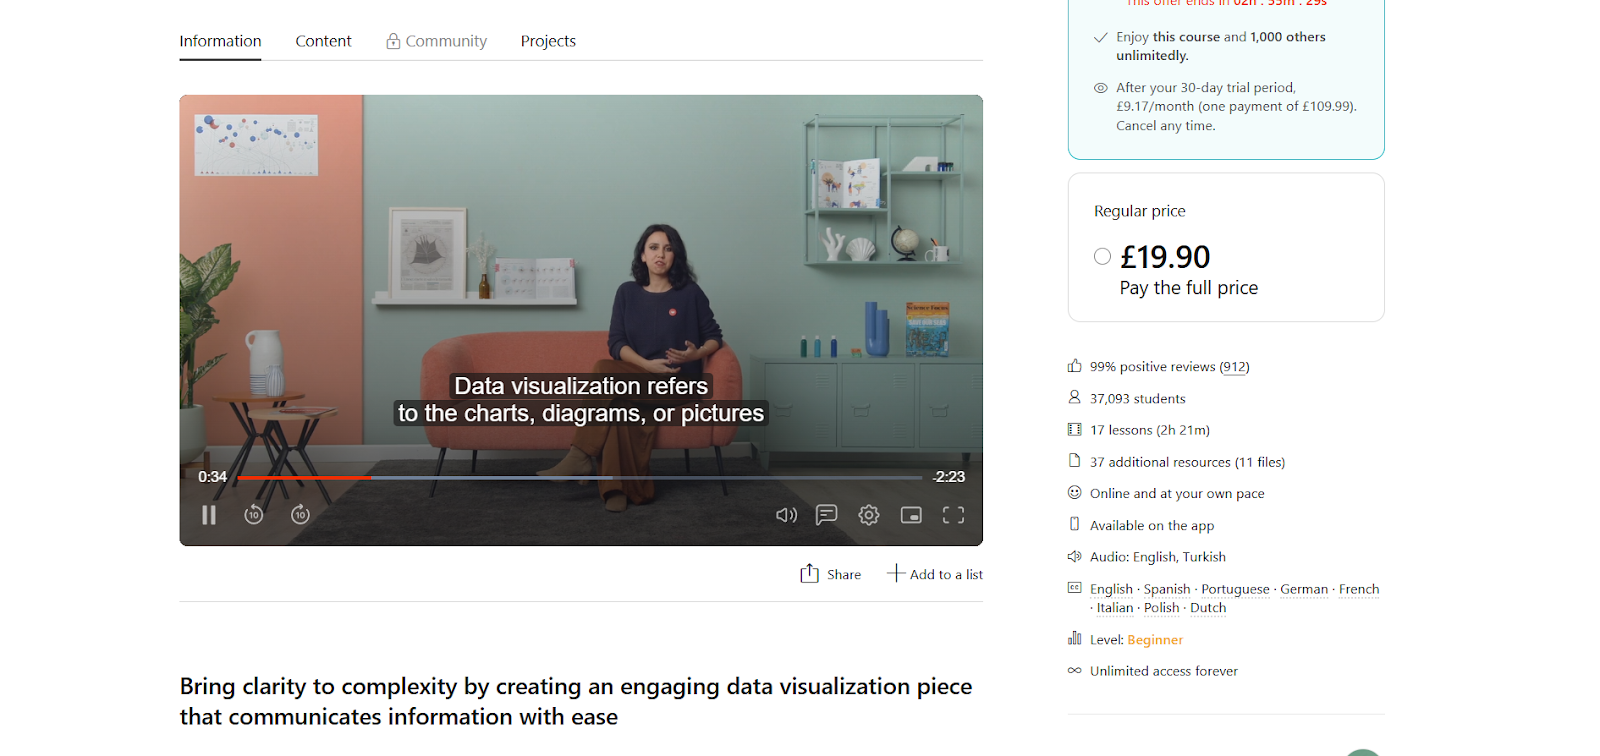Image resolution: width=1600 pixels, height=756 pixels.
Task: Select Portuguese subtitle language link
Action: click(1235, 590)
